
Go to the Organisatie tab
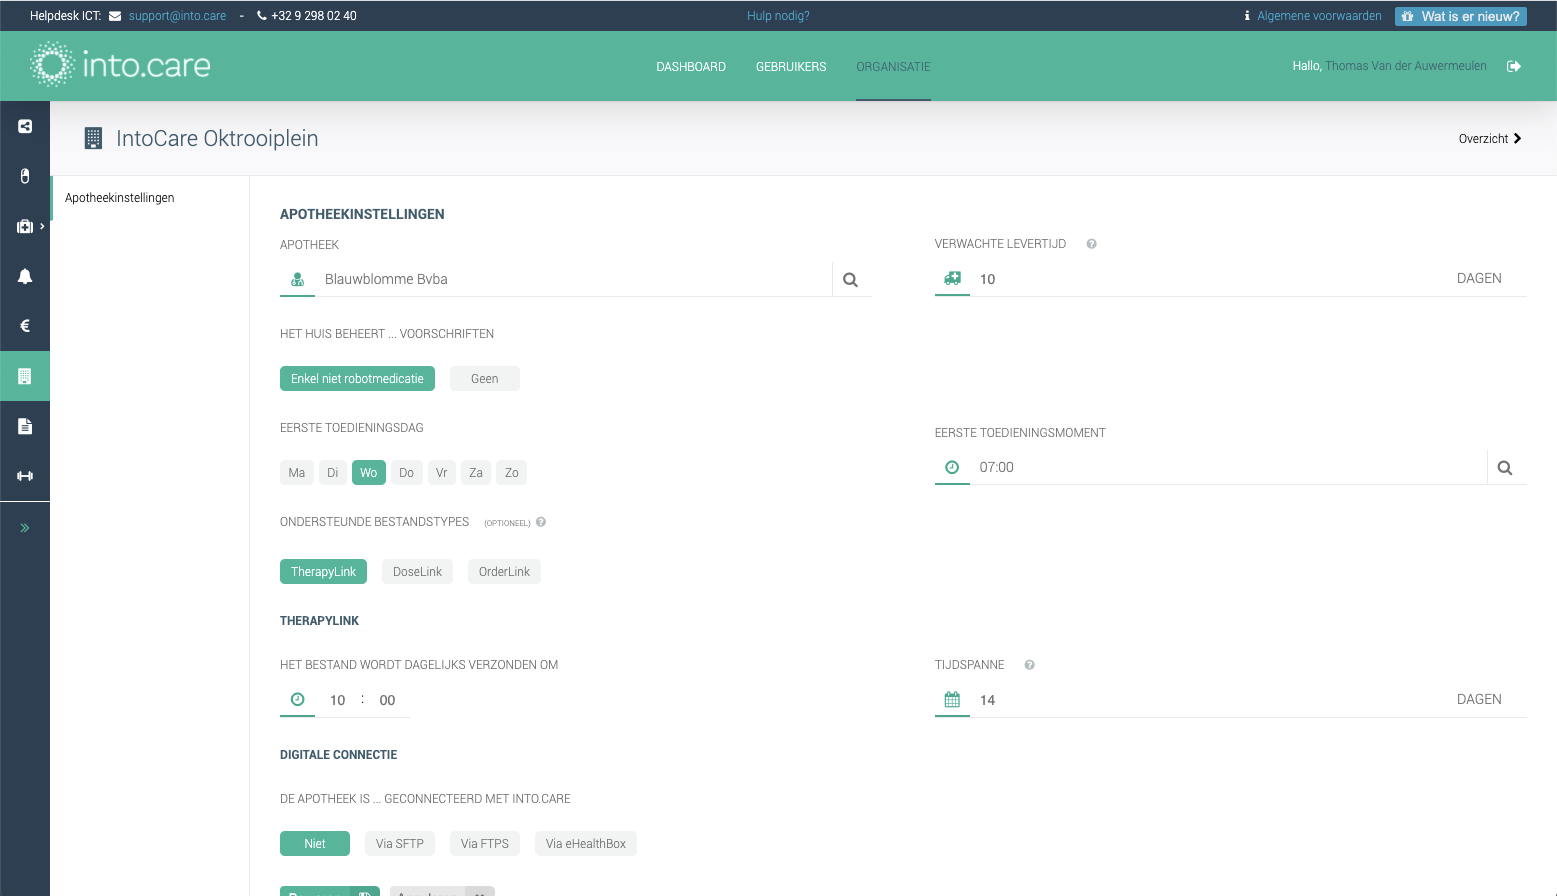tap(893, 67)
